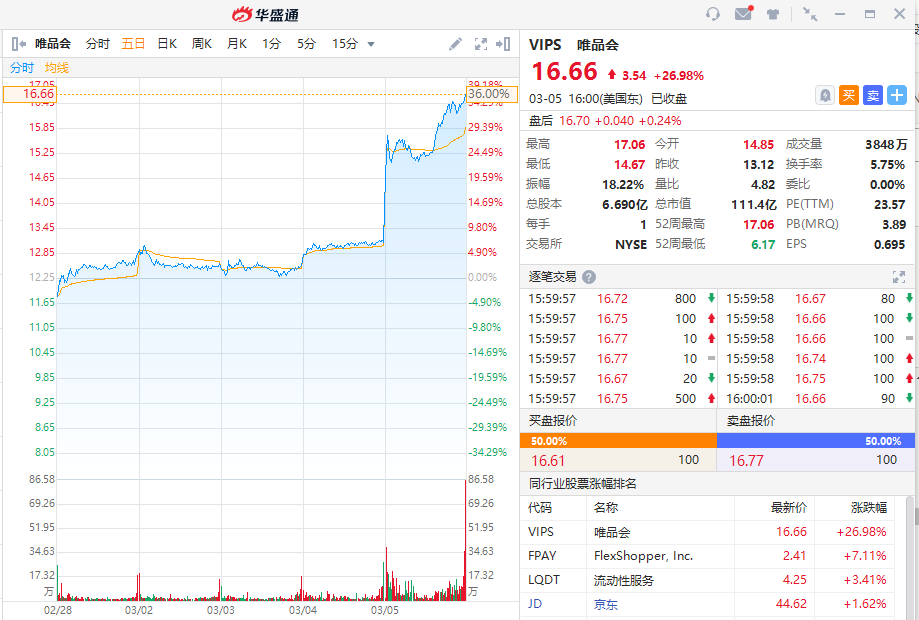
Task: Open the 京东 stock name link
Action: (605, 604)
